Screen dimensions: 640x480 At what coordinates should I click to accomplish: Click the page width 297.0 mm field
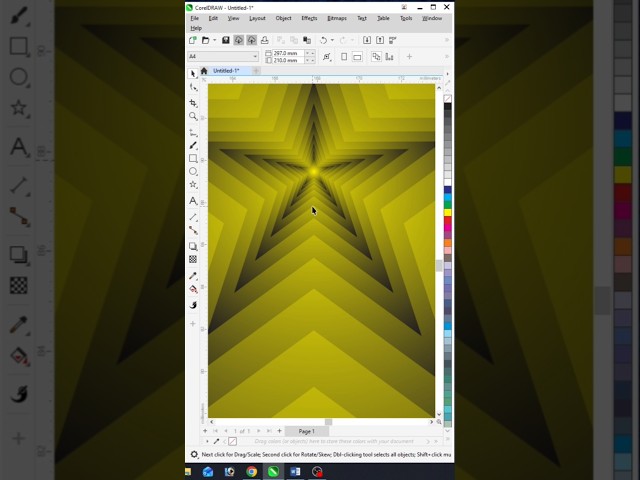[x=289, y=53]
